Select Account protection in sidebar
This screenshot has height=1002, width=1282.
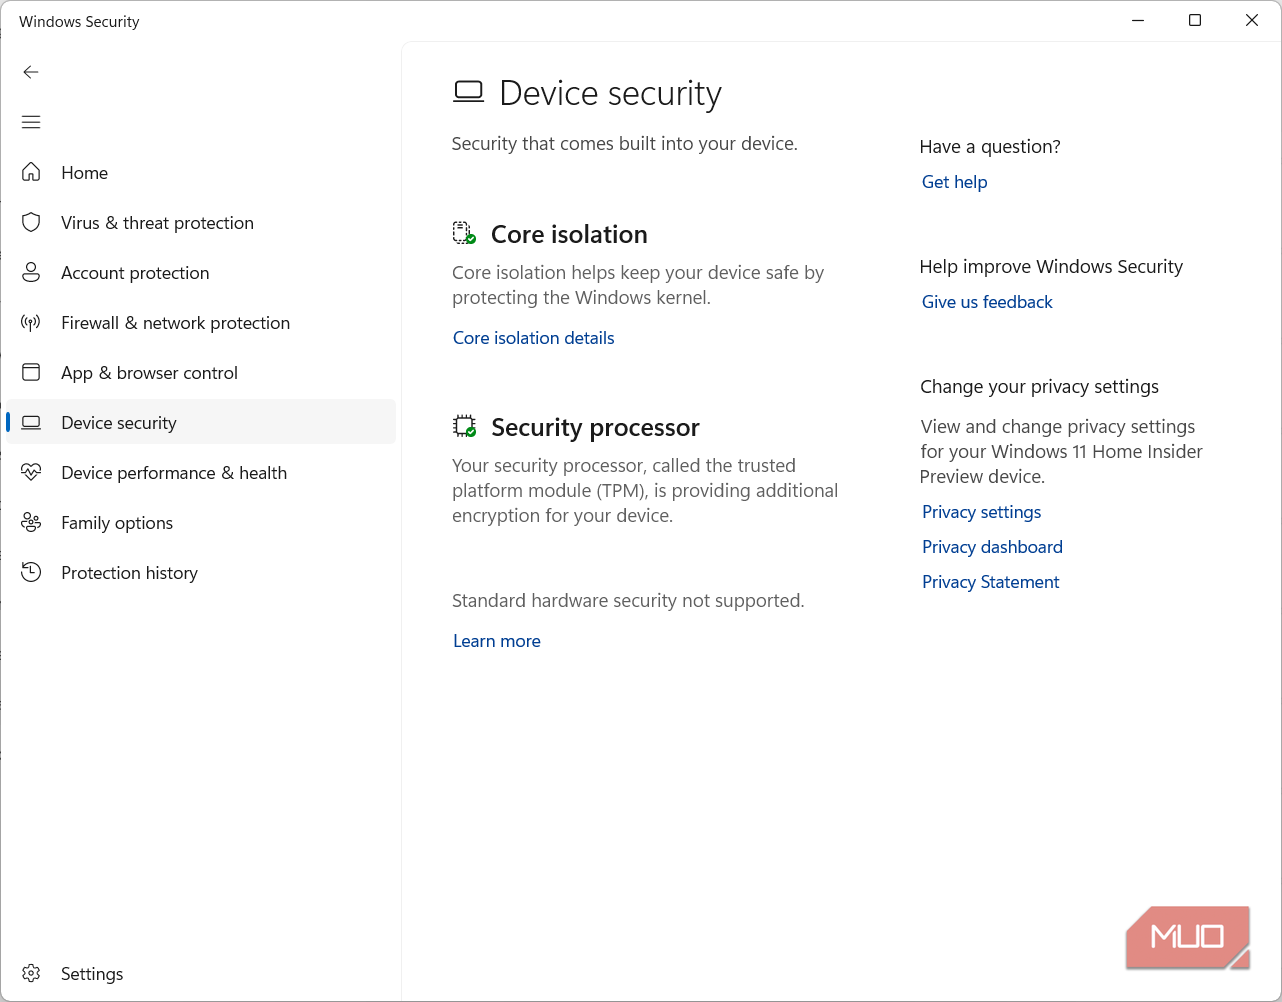pos(135,273)
